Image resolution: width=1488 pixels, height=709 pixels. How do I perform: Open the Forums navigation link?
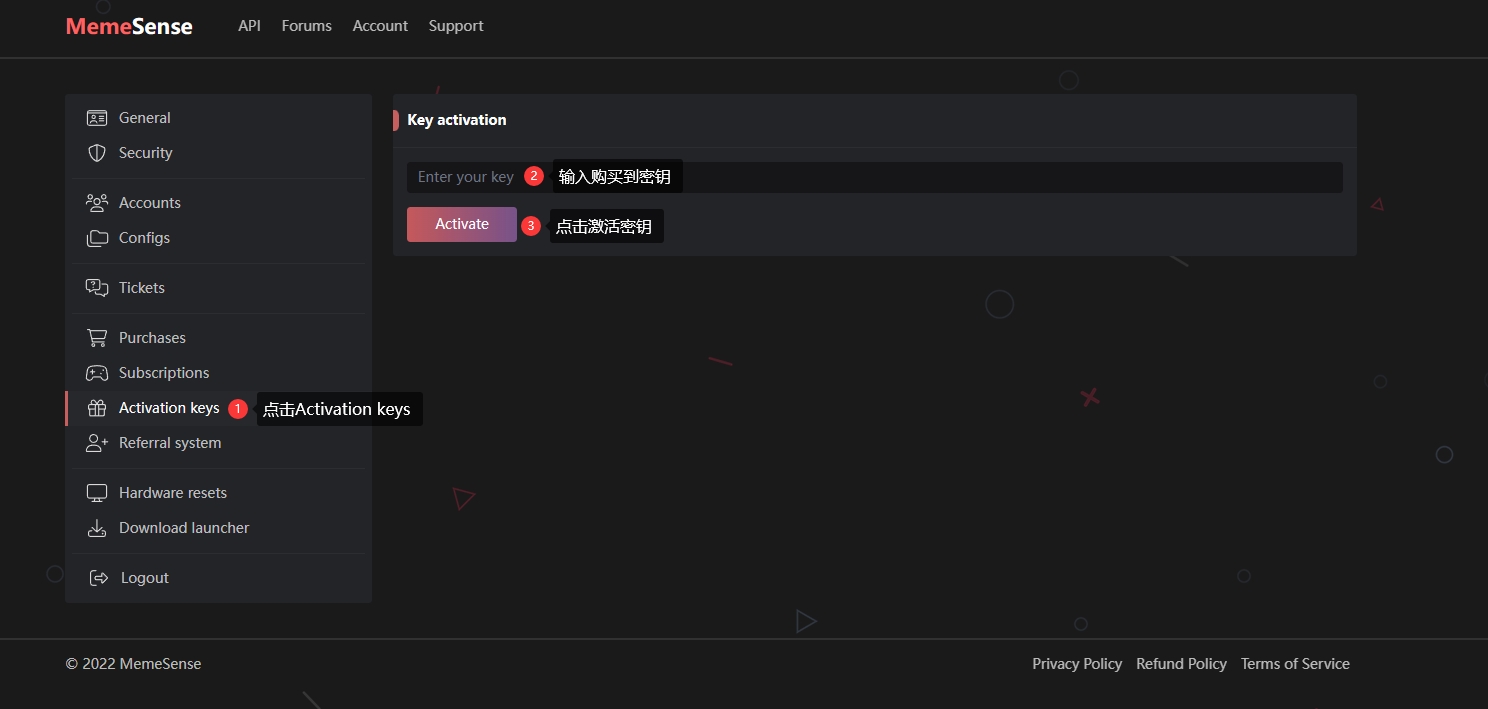point(306,26)
